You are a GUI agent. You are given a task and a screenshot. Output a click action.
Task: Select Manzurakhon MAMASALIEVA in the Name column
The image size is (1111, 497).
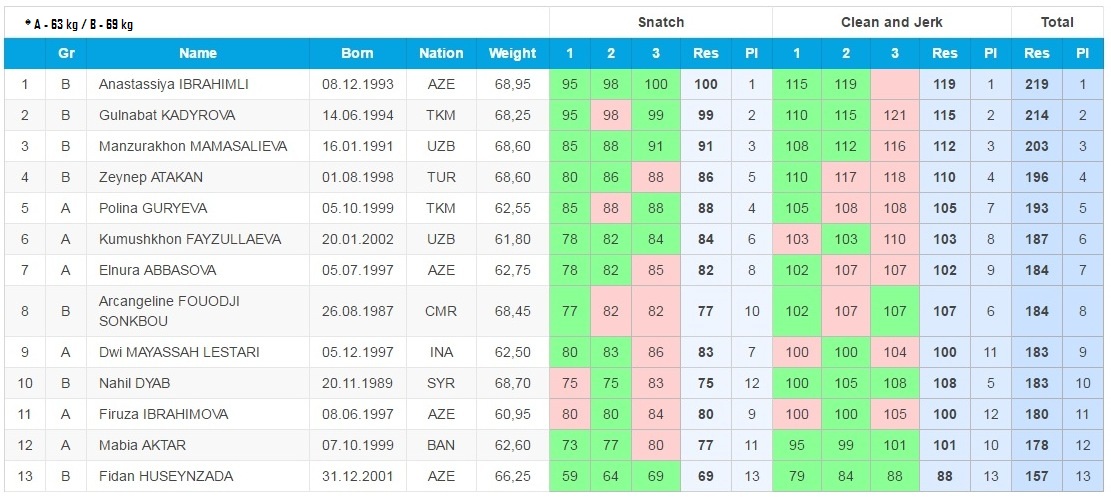pyautogui.click(x=192, y=147)
